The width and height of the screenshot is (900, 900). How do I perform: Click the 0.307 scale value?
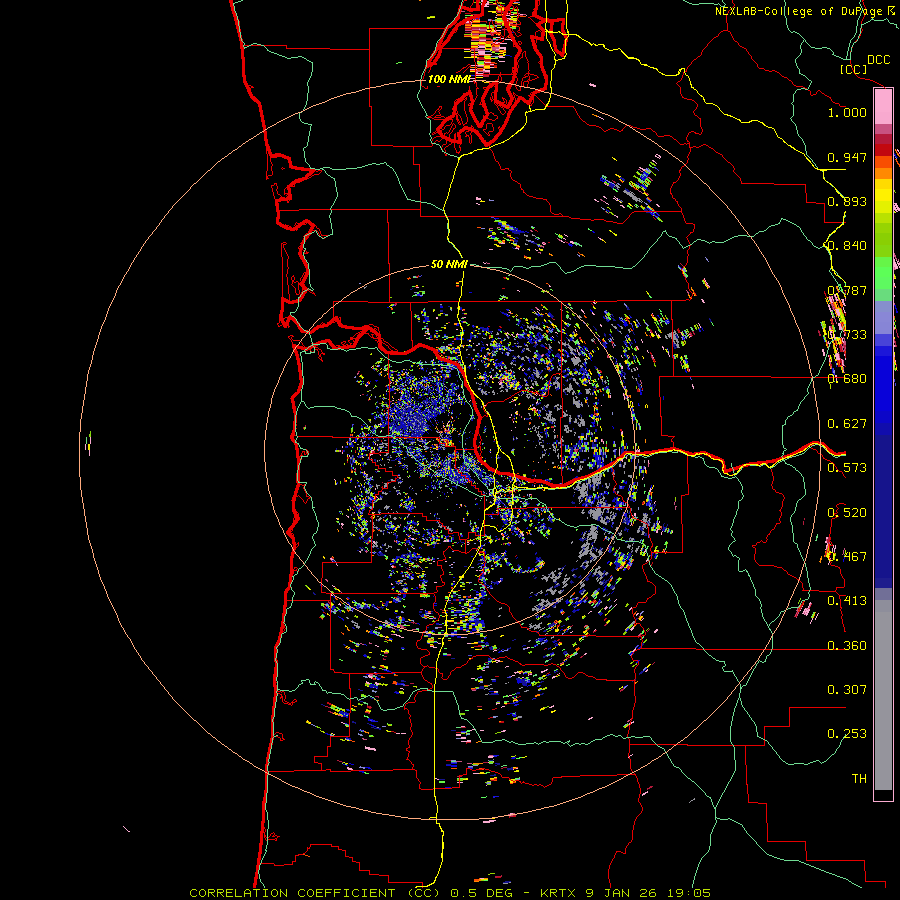pos(847,690)
